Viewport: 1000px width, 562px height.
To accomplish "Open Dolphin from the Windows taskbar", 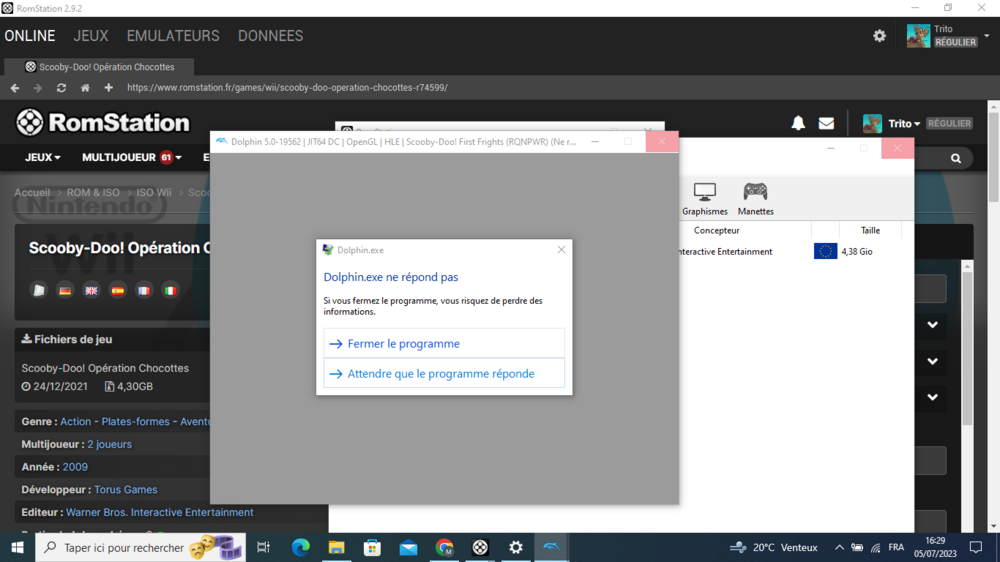I will 550,547.
